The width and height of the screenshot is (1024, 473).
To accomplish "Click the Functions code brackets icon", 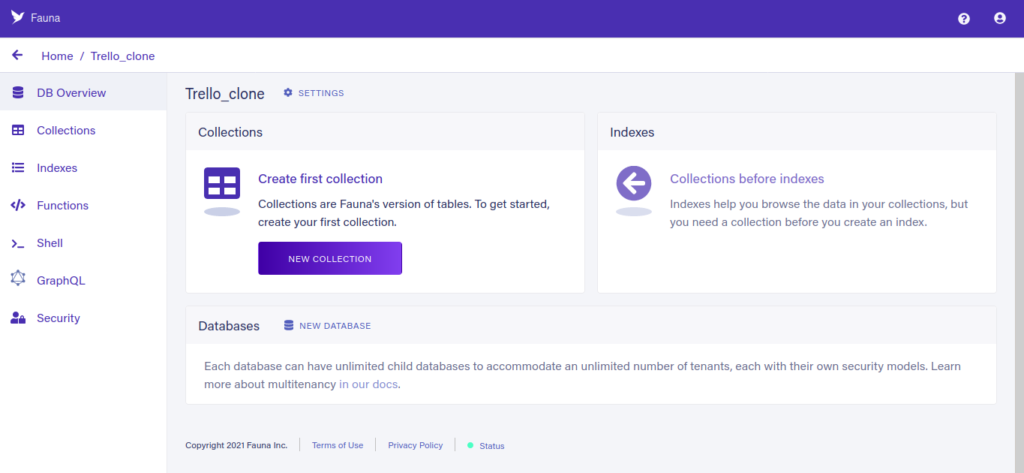I will 18,205.
